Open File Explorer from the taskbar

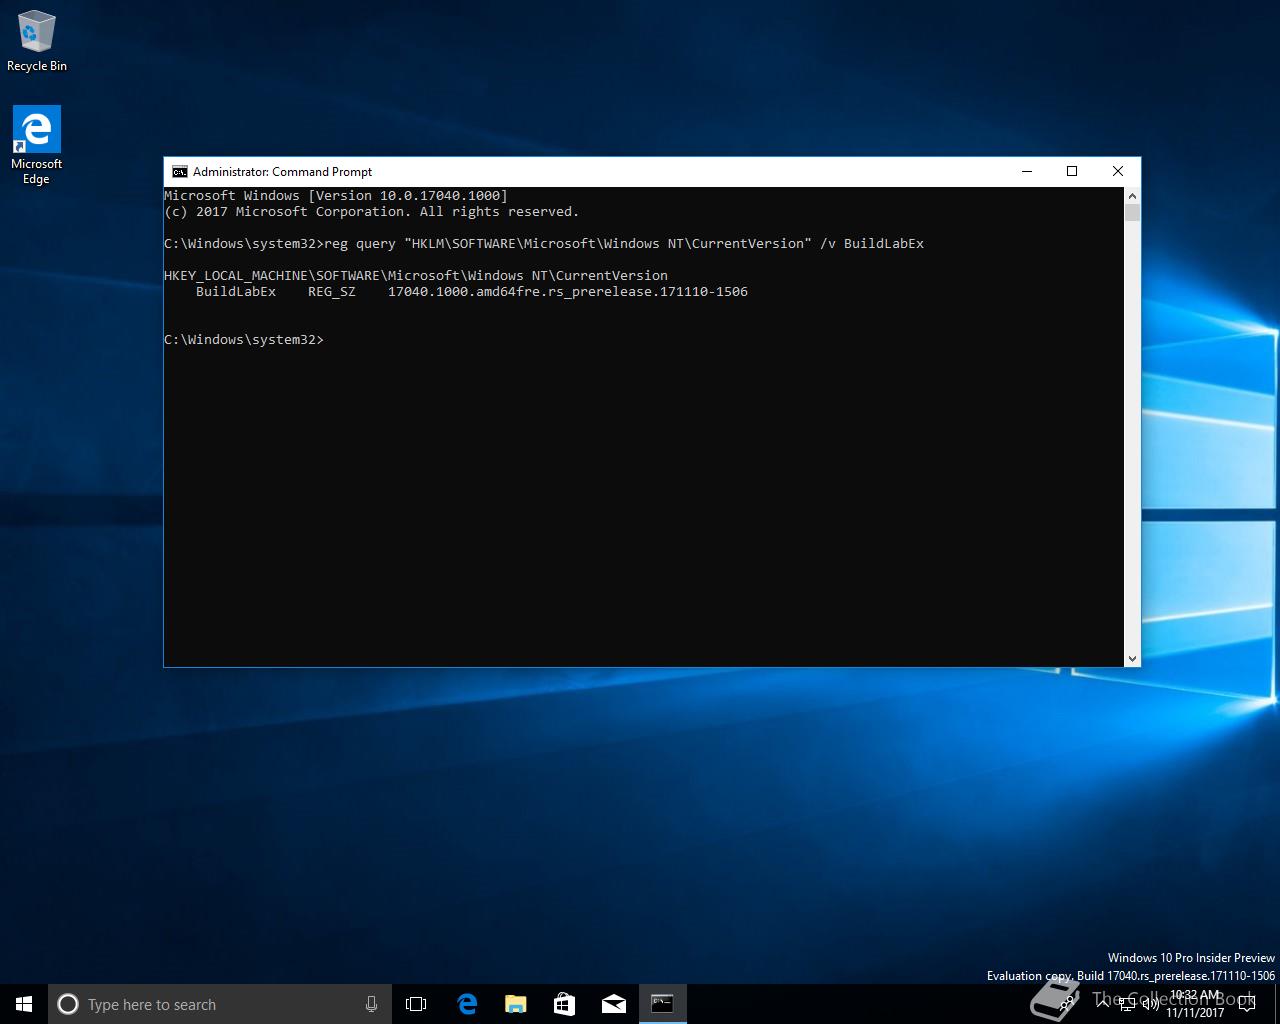pos(515,1004)
